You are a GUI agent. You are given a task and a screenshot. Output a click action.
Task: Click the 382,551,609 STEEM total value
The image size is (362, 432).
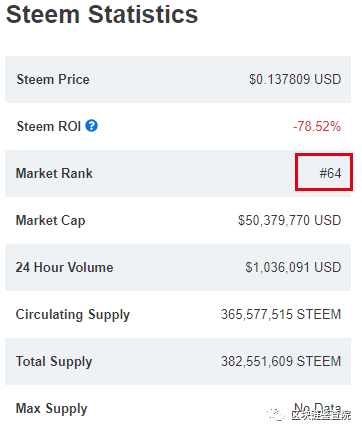(x=281, y=361)
